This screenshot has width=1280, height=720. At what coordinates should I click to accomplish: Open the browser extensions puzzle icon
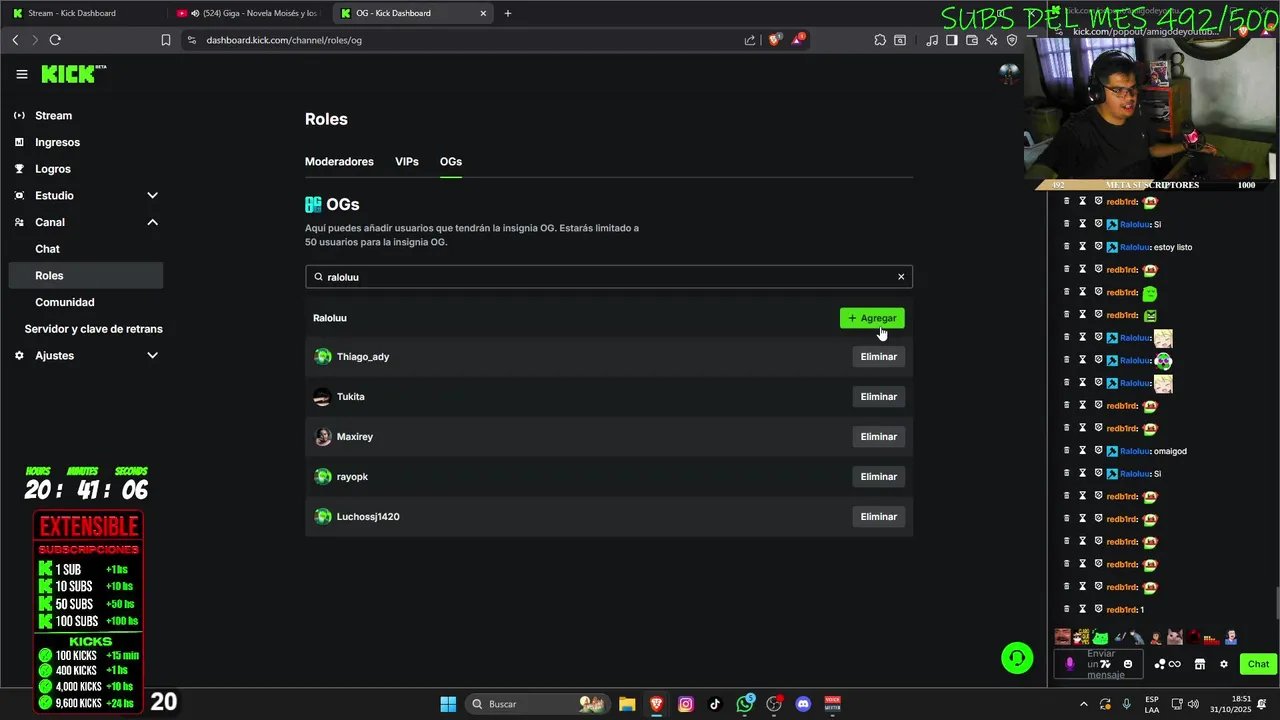880,40
